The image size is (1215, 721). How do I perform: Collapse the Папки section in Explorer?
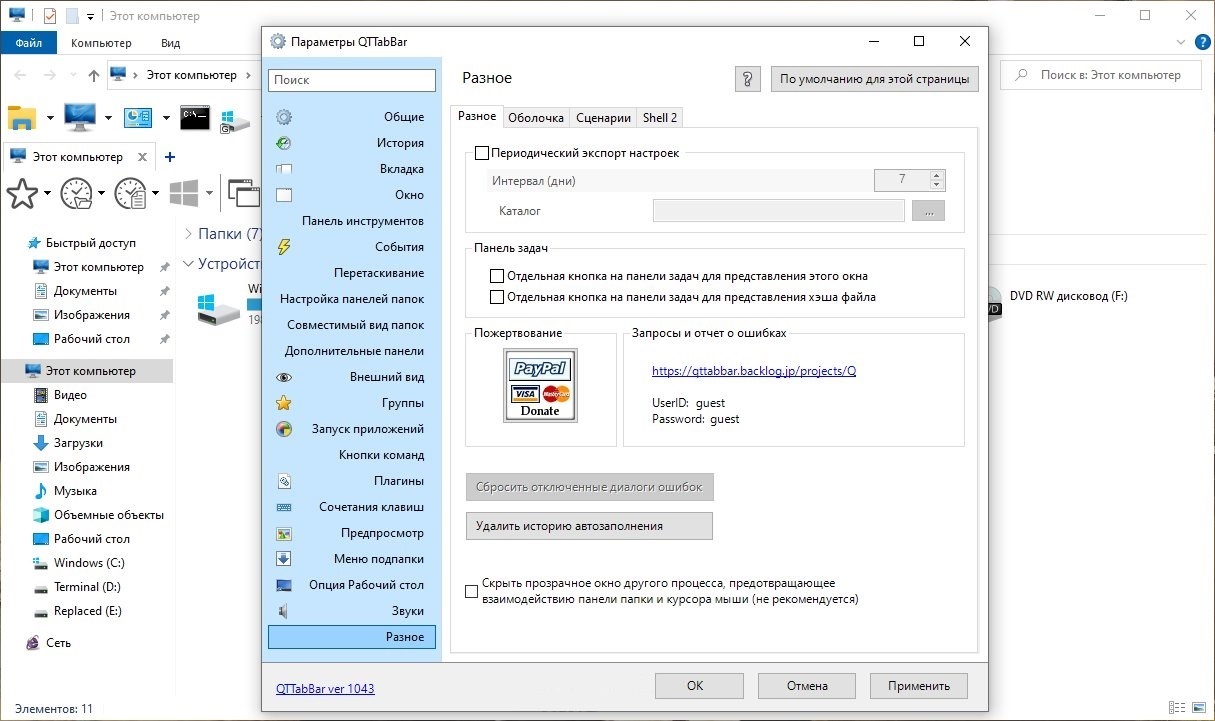pos(189,233)
